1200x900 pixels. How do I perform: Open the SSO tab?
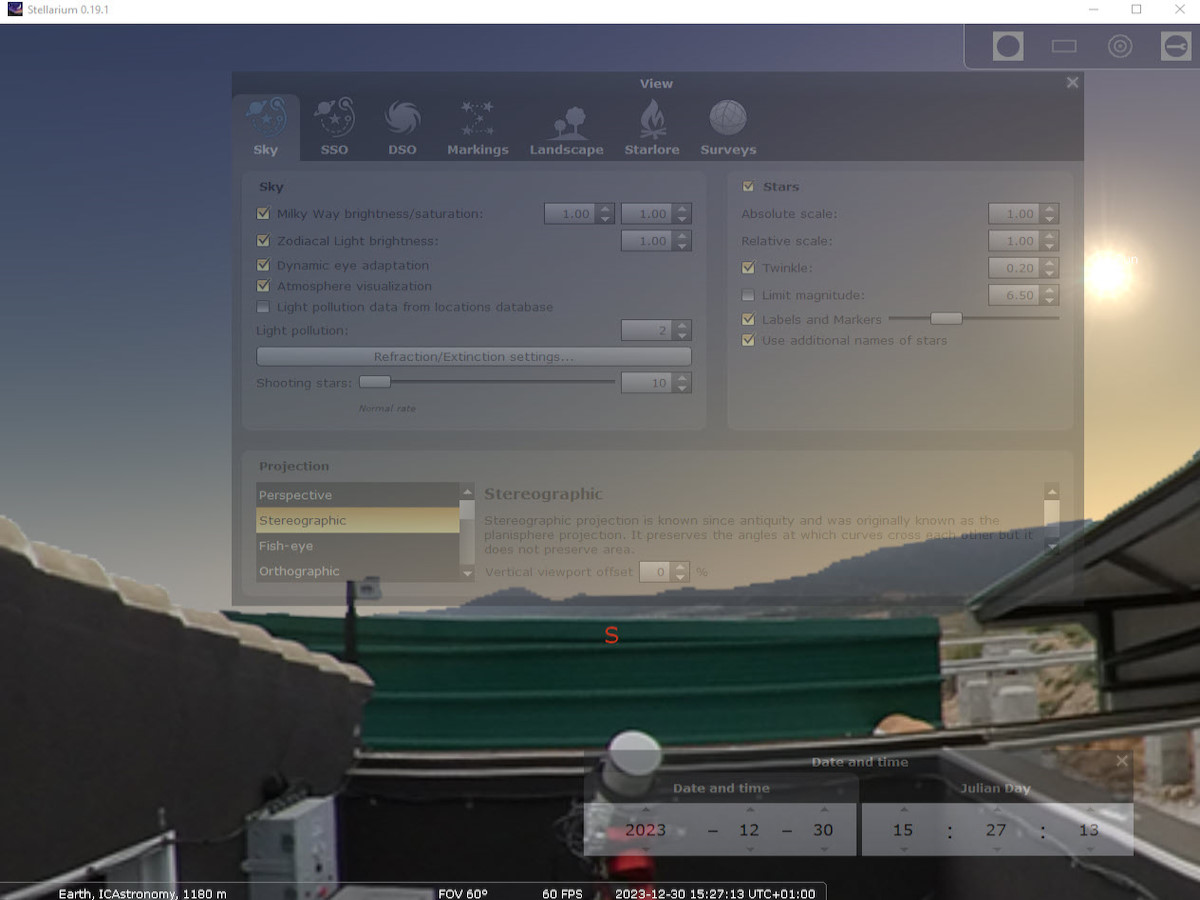(334, 127)
